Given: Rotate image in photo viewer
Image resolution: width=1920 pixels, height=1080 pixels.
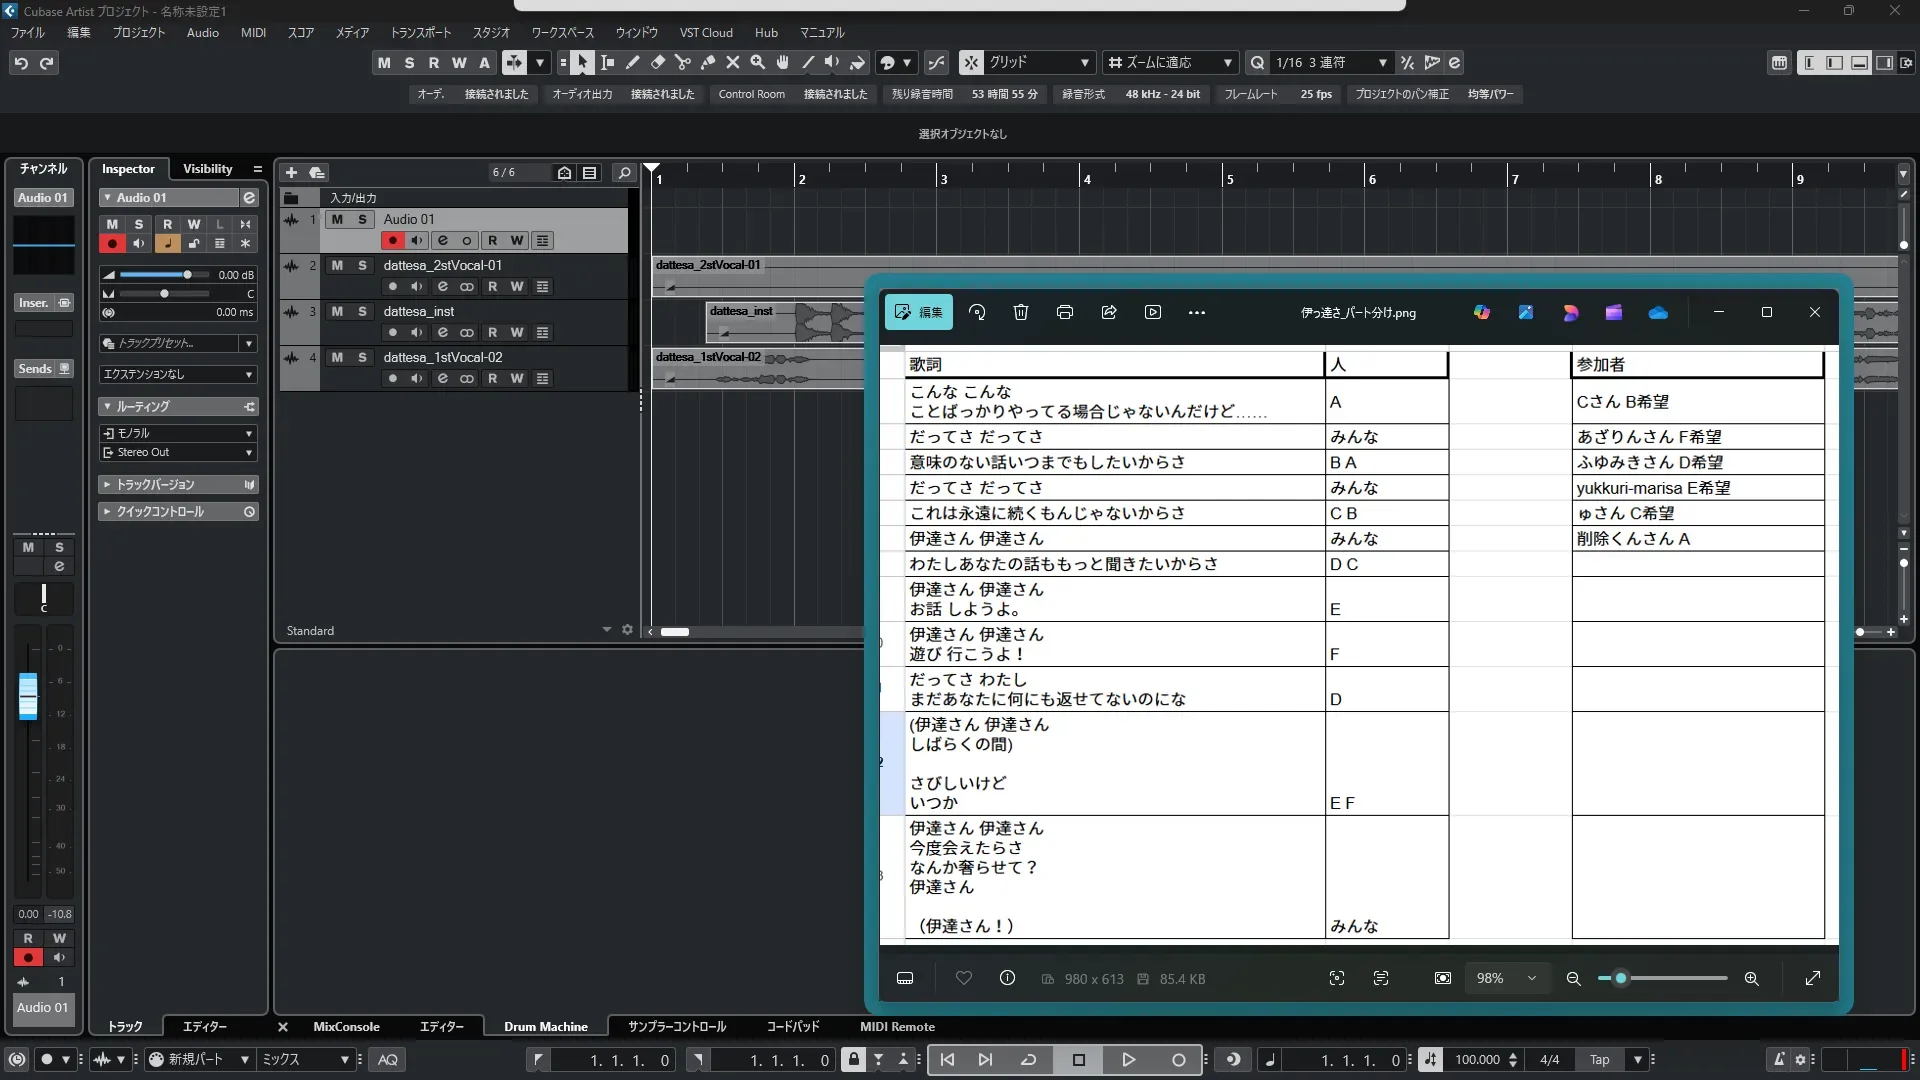Looking at the screenshot, I should point(977,312).
